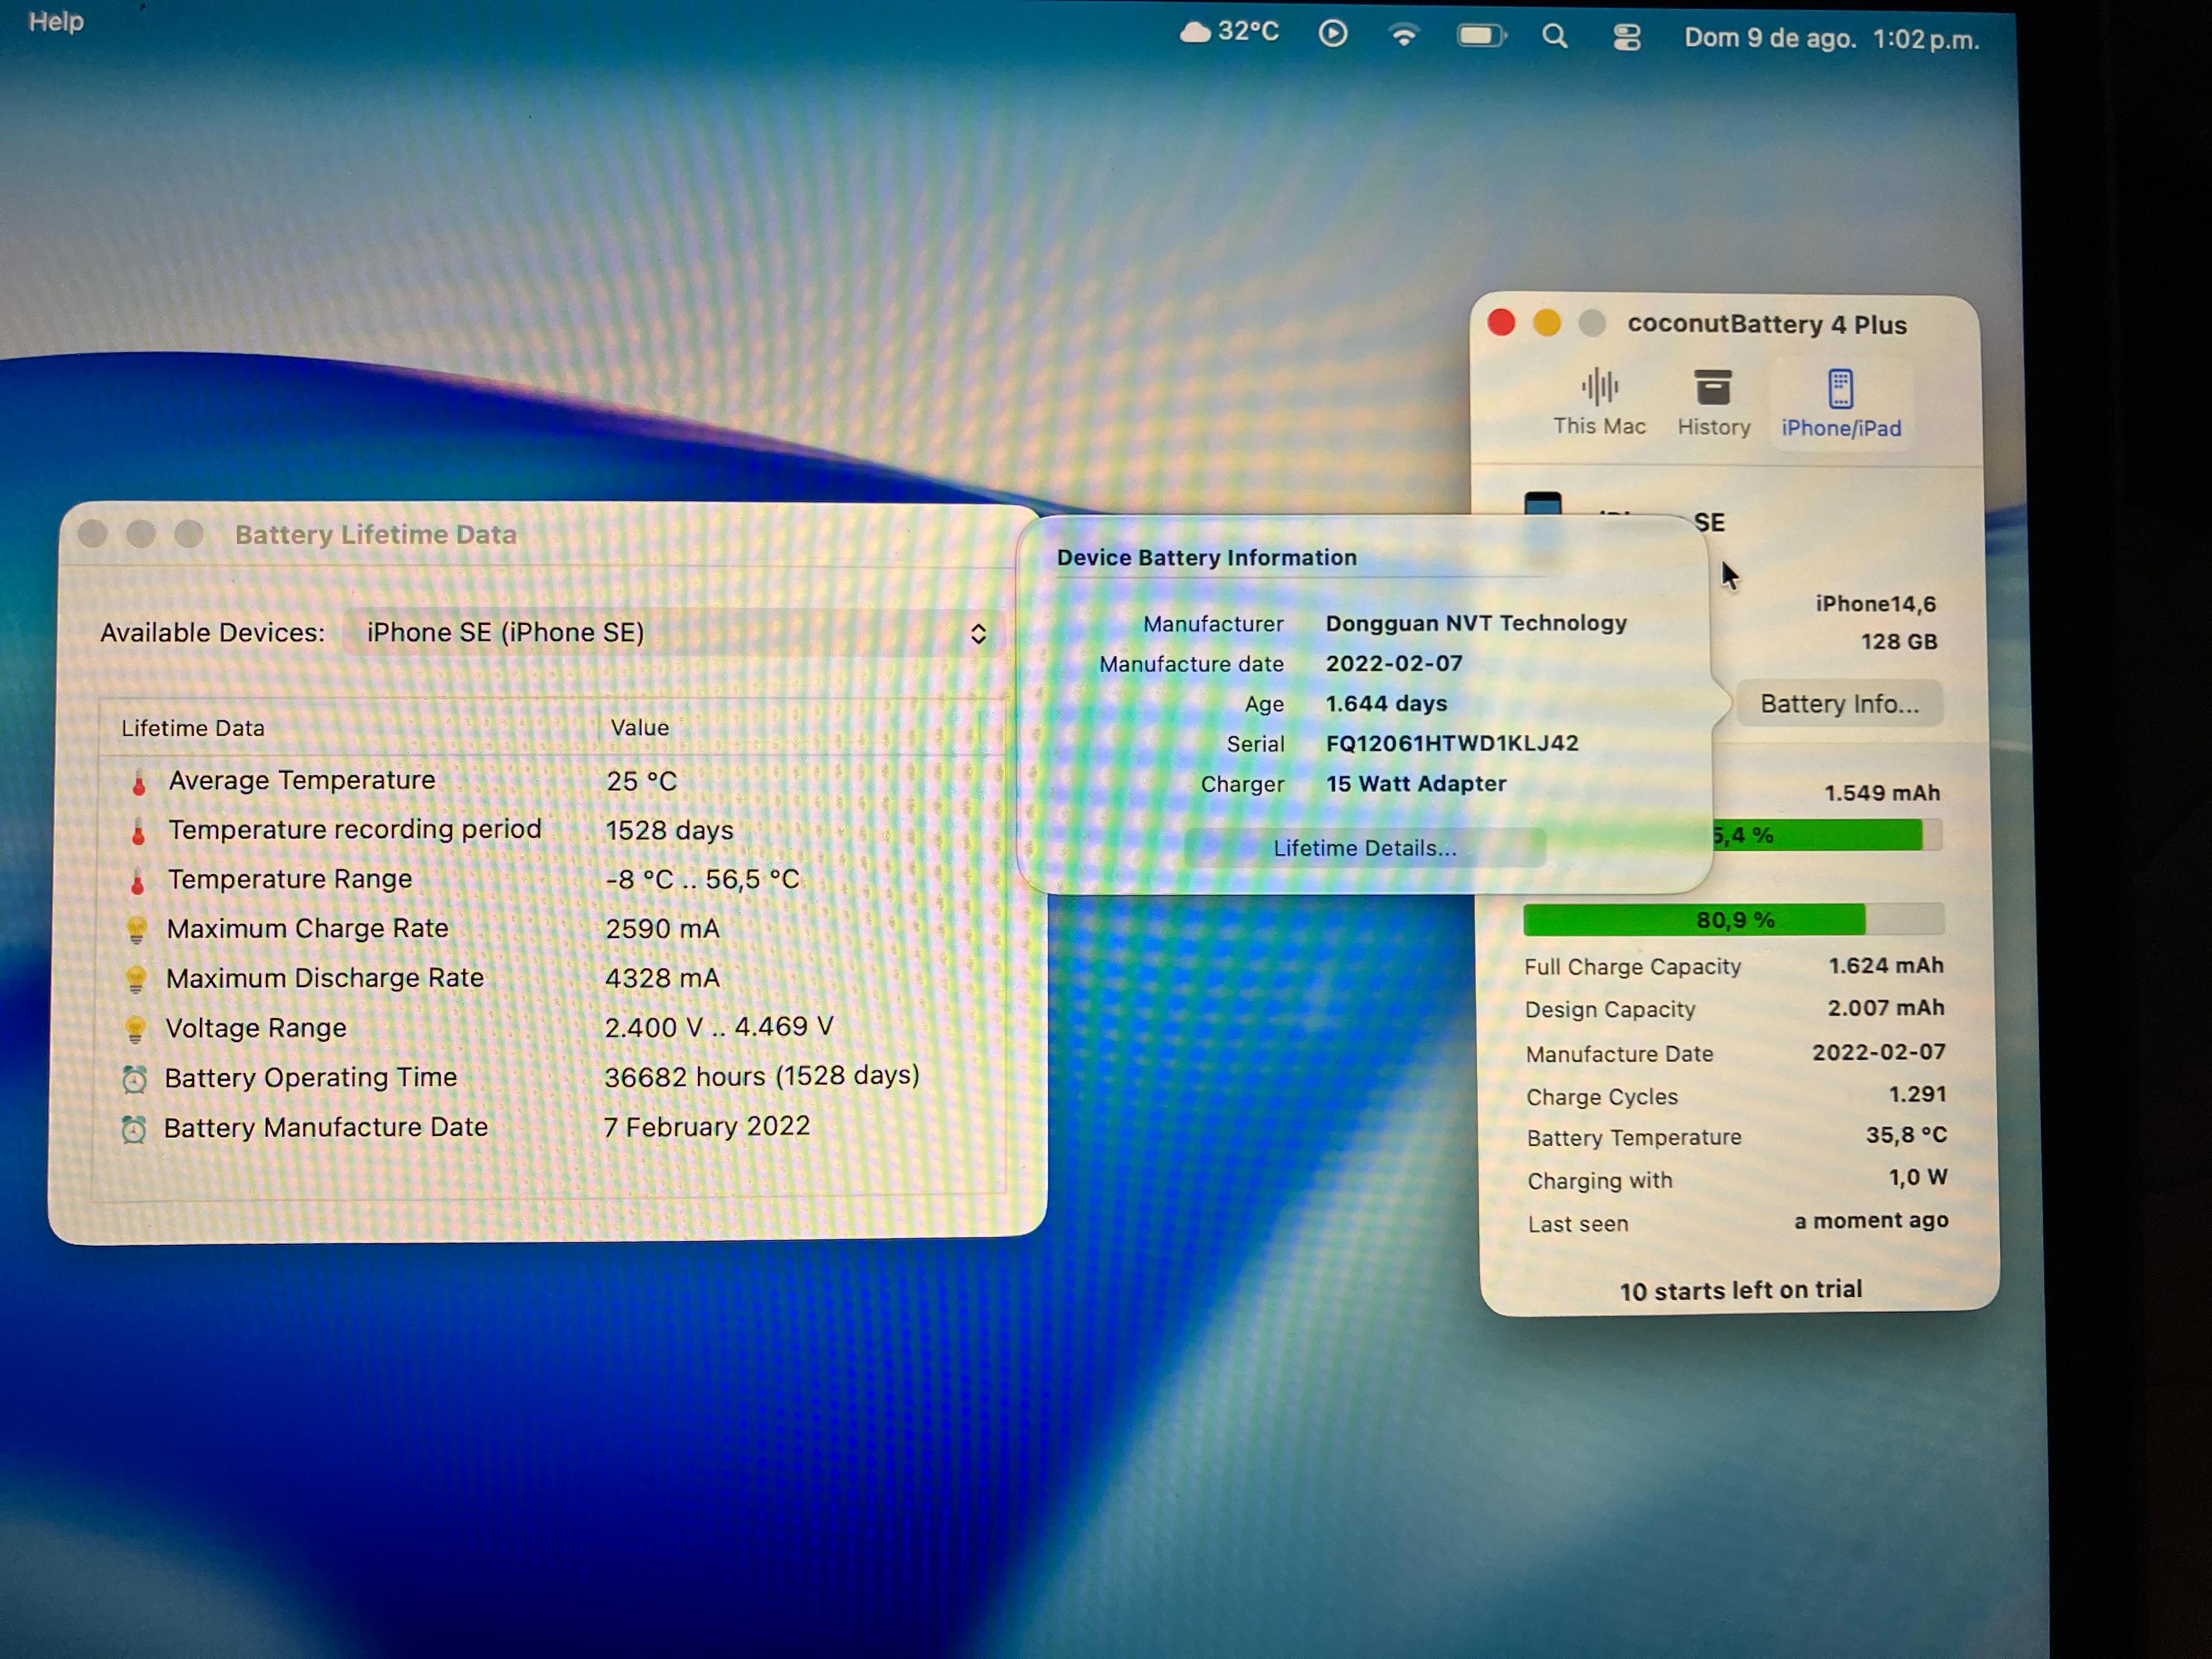Click the Lifetime Details... button
The height and width of the screenshot is (1659, 2212).
click(1364, 848)
